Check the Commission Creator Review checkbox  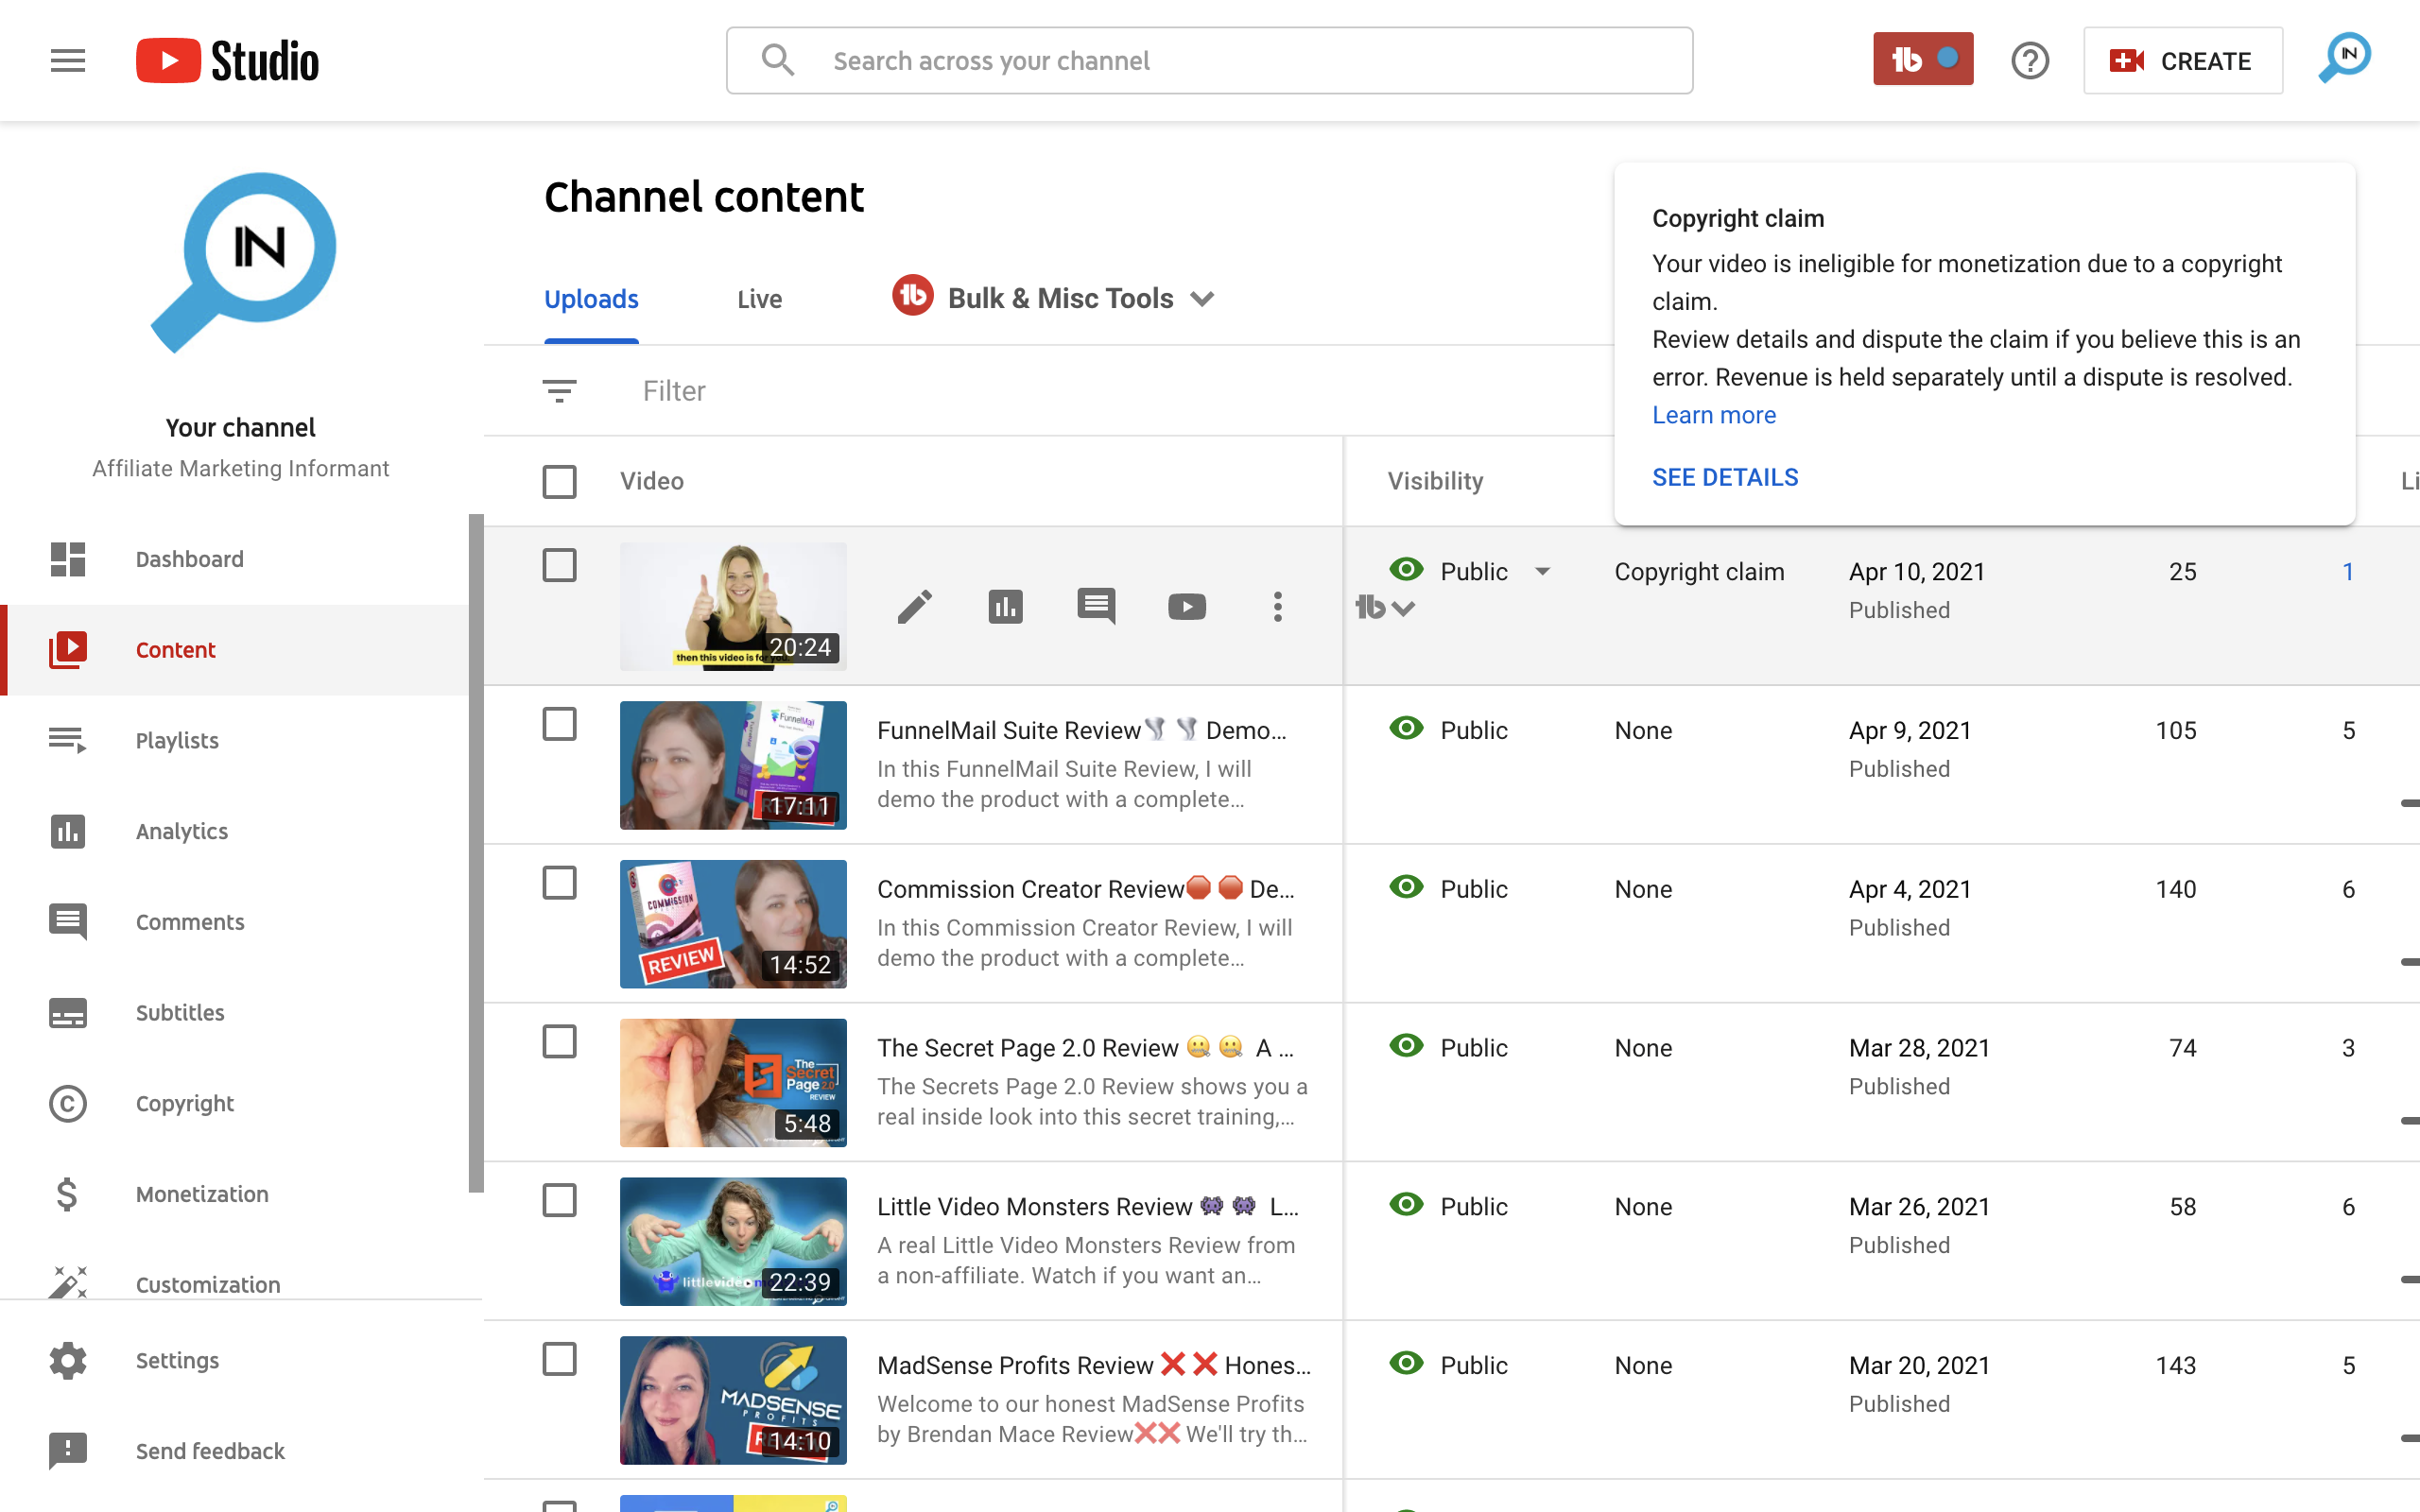click(x=559, y=883)
